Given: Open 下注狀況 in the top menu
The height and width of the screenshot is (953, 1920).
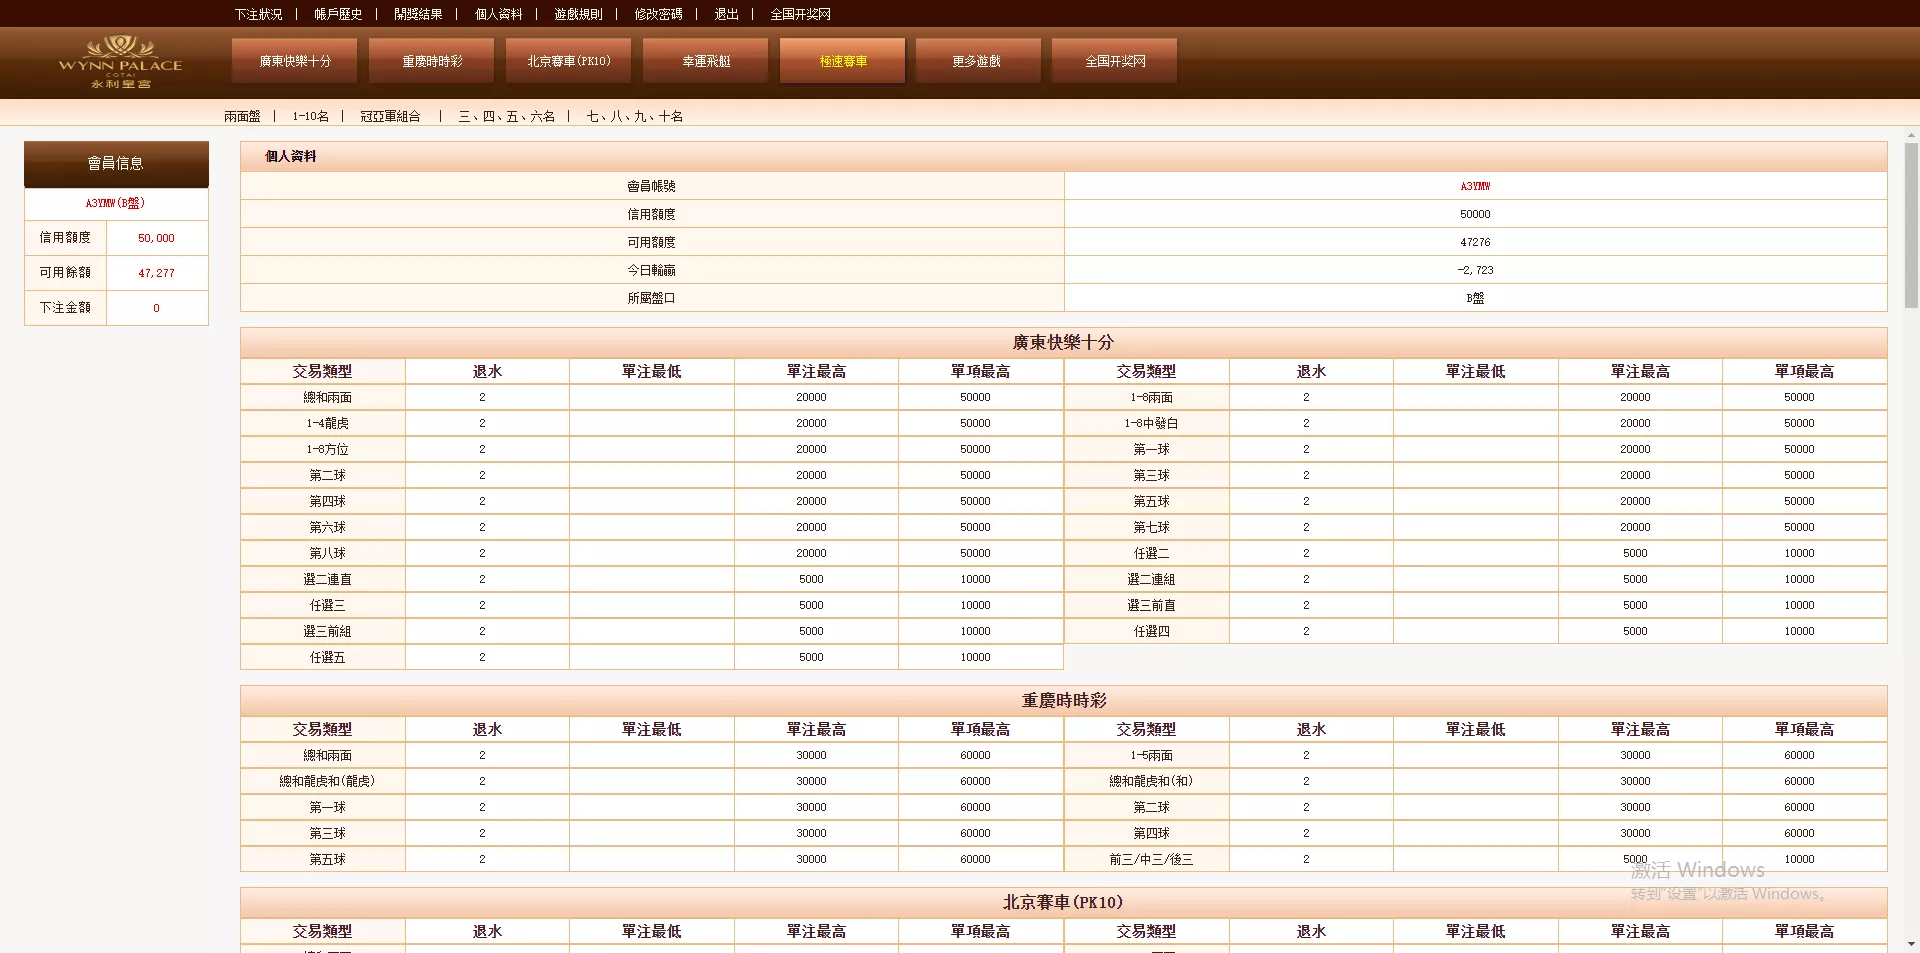Looking at the screenshot, I should tap(258, 14).
